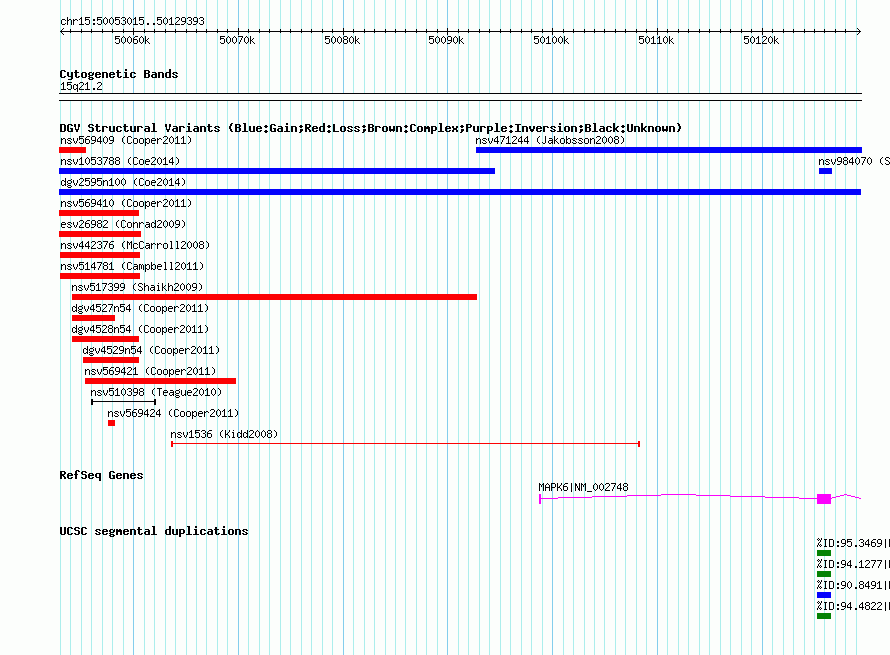Click the left arrowhead of the ruler
Screen dimensions: 890x655
(62, 31)
